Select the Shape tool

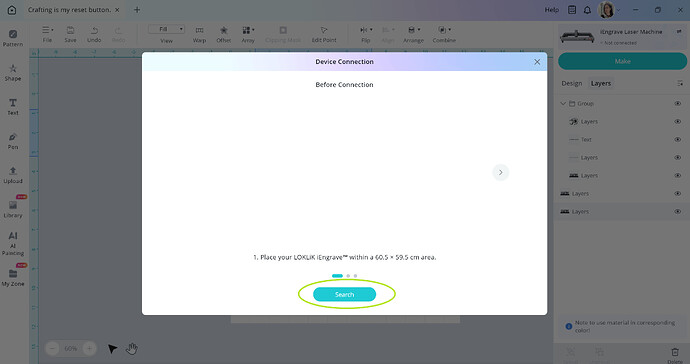point(13,73)
